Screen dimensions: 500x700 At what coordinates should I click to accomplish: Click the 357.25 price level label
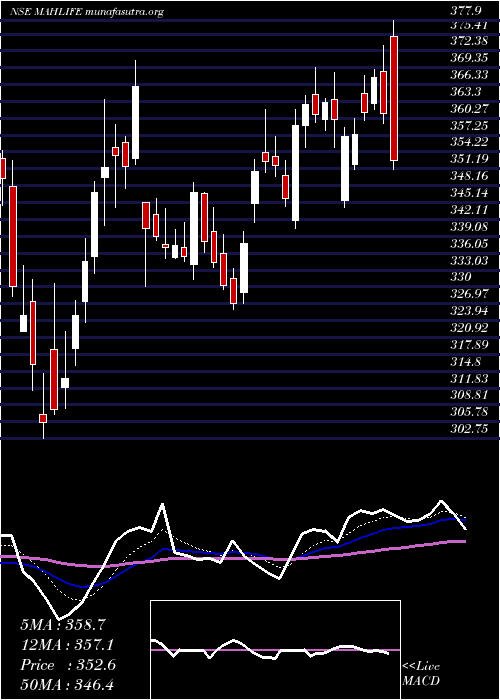(468, 126)
